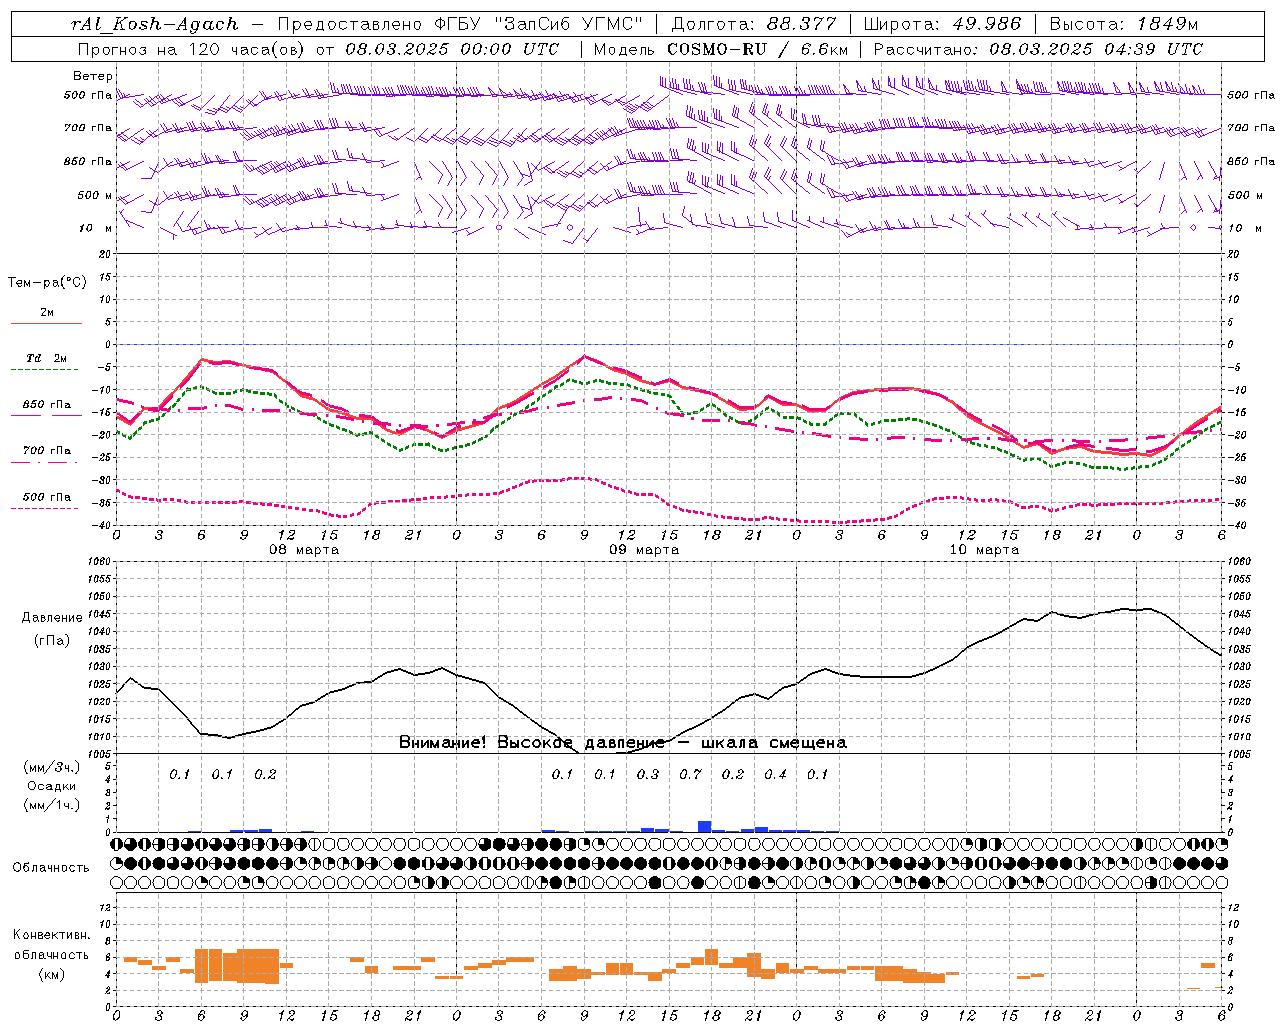Click the 10 м wind level label at left
Viewport: 1280px width, 1024px height.
tap(96, 229)
